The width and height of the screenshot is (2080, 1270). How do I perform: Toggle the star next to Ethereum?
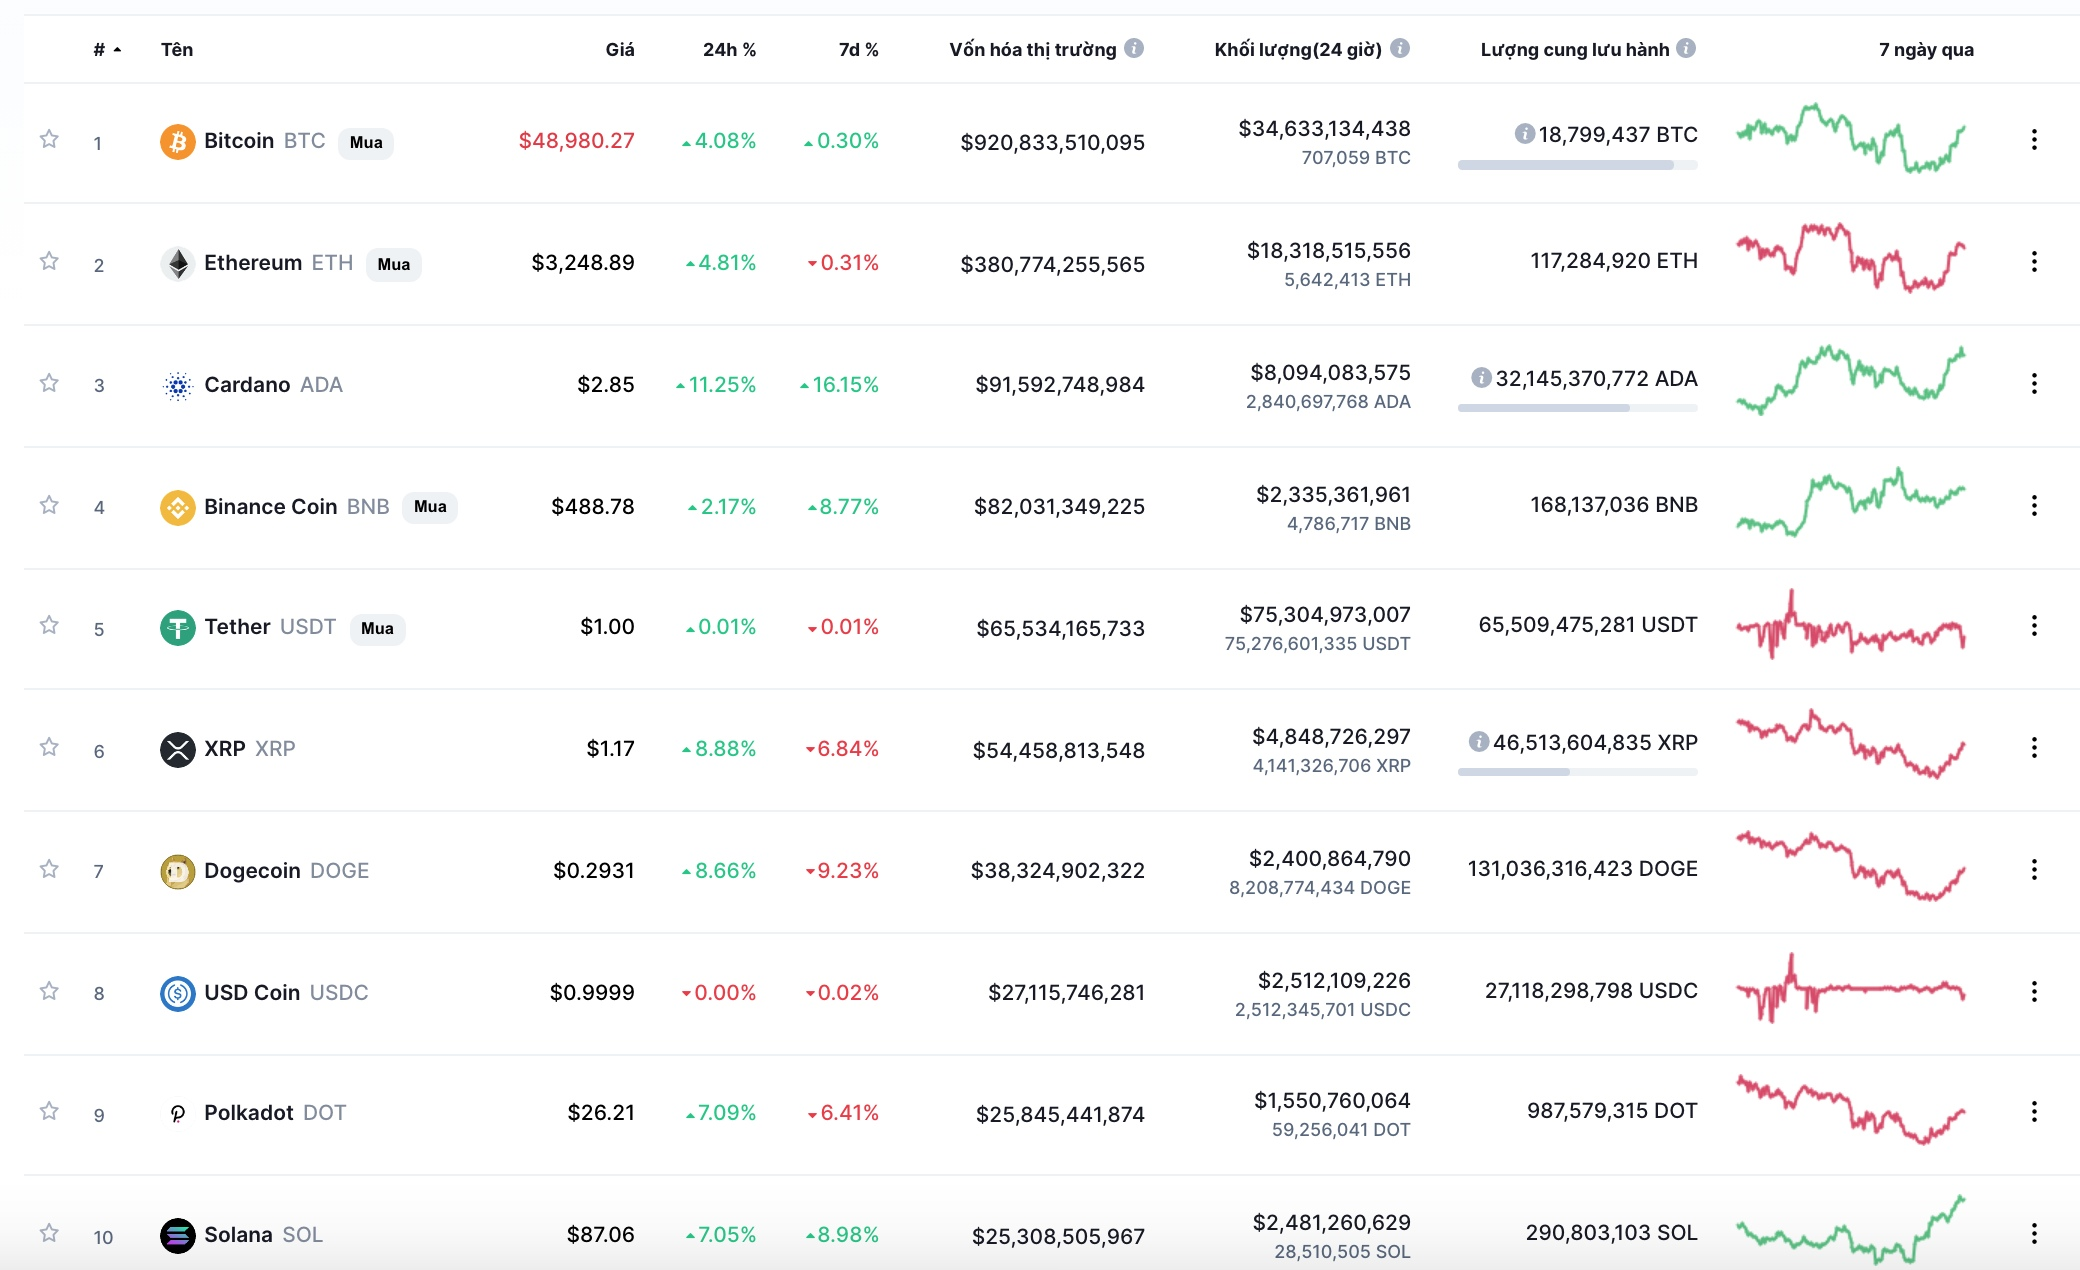(x=49, y=261)
